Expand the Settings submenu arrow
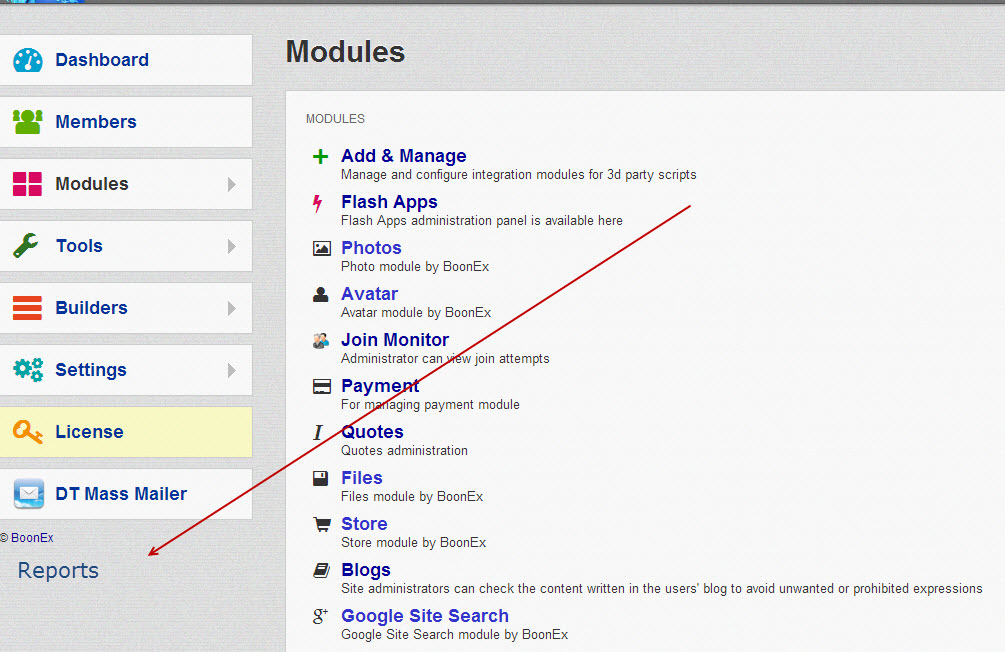Image resolution: width=1005 pixels, height=652 pixels. coord(232,370)
